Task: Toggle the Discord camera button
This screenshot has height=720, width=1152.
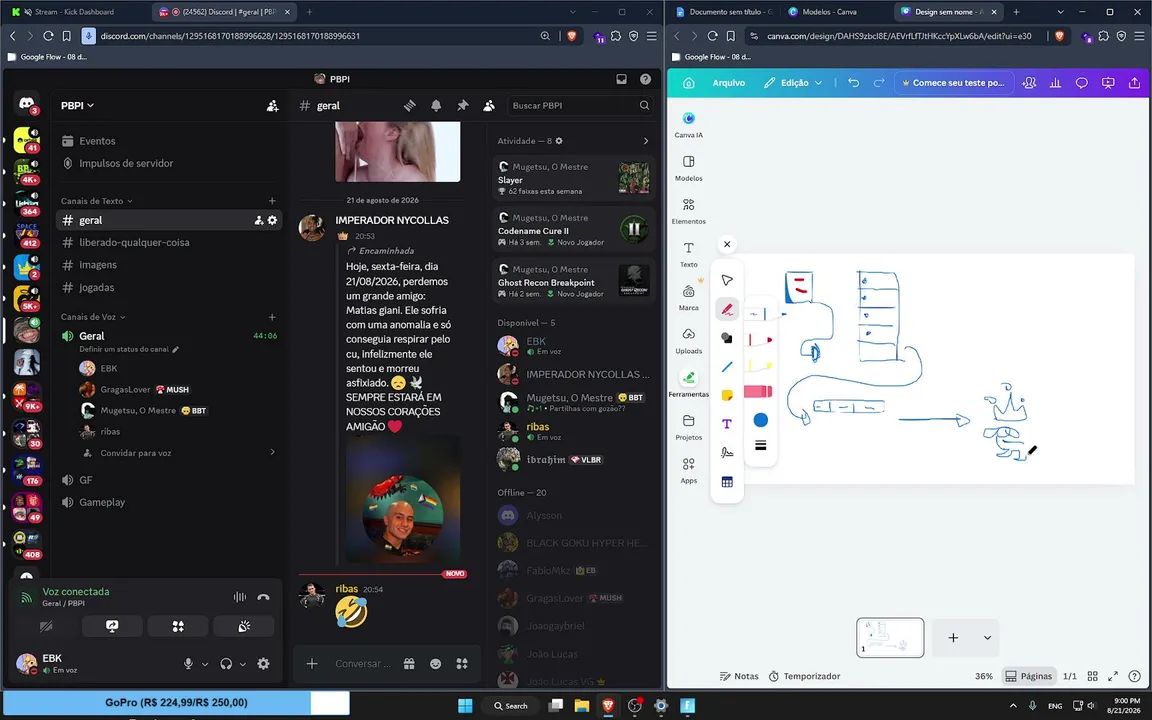Action: [x=46, y=626]
